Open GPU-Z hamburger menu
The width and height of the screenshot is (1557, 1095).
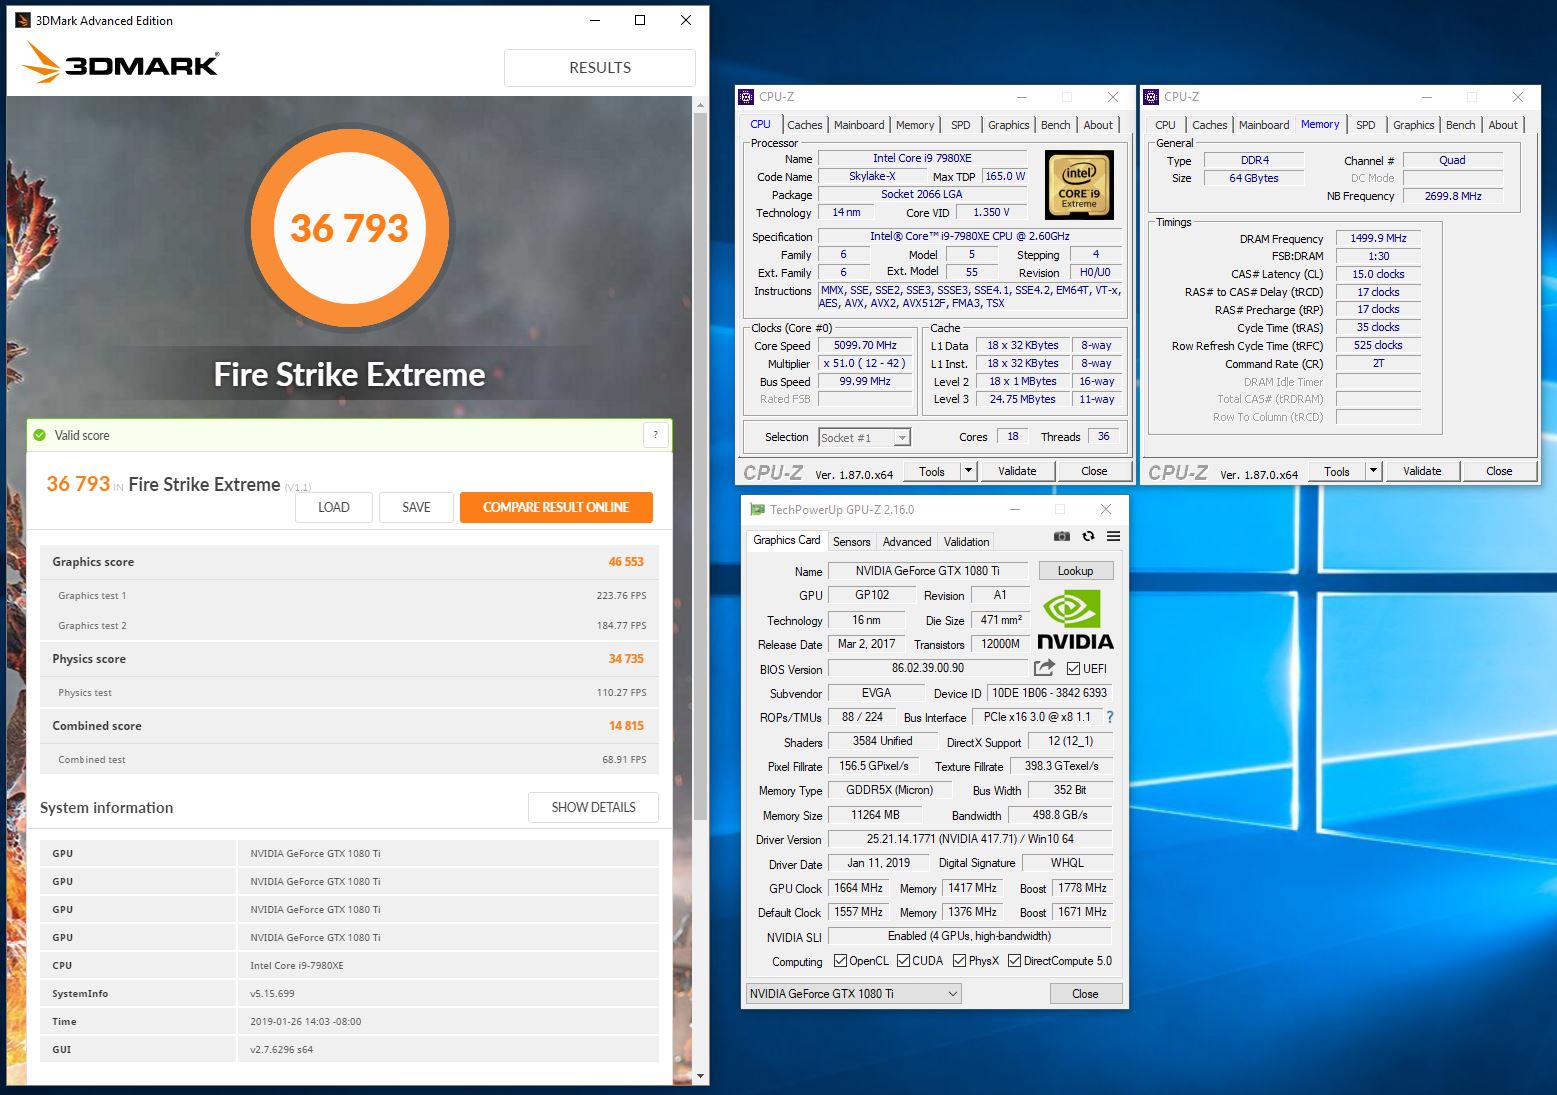coord(1113,537)
